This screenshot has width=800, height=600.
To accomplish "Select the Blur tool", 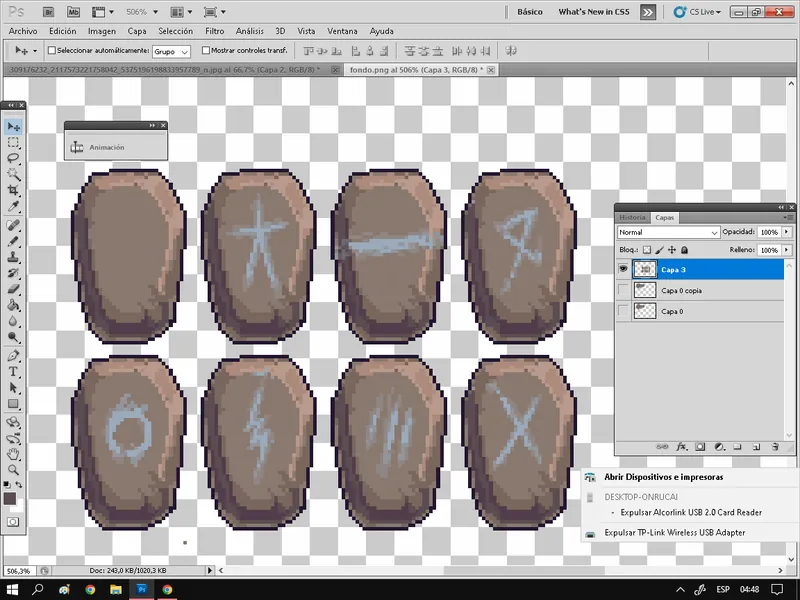I will coord(13,321).
